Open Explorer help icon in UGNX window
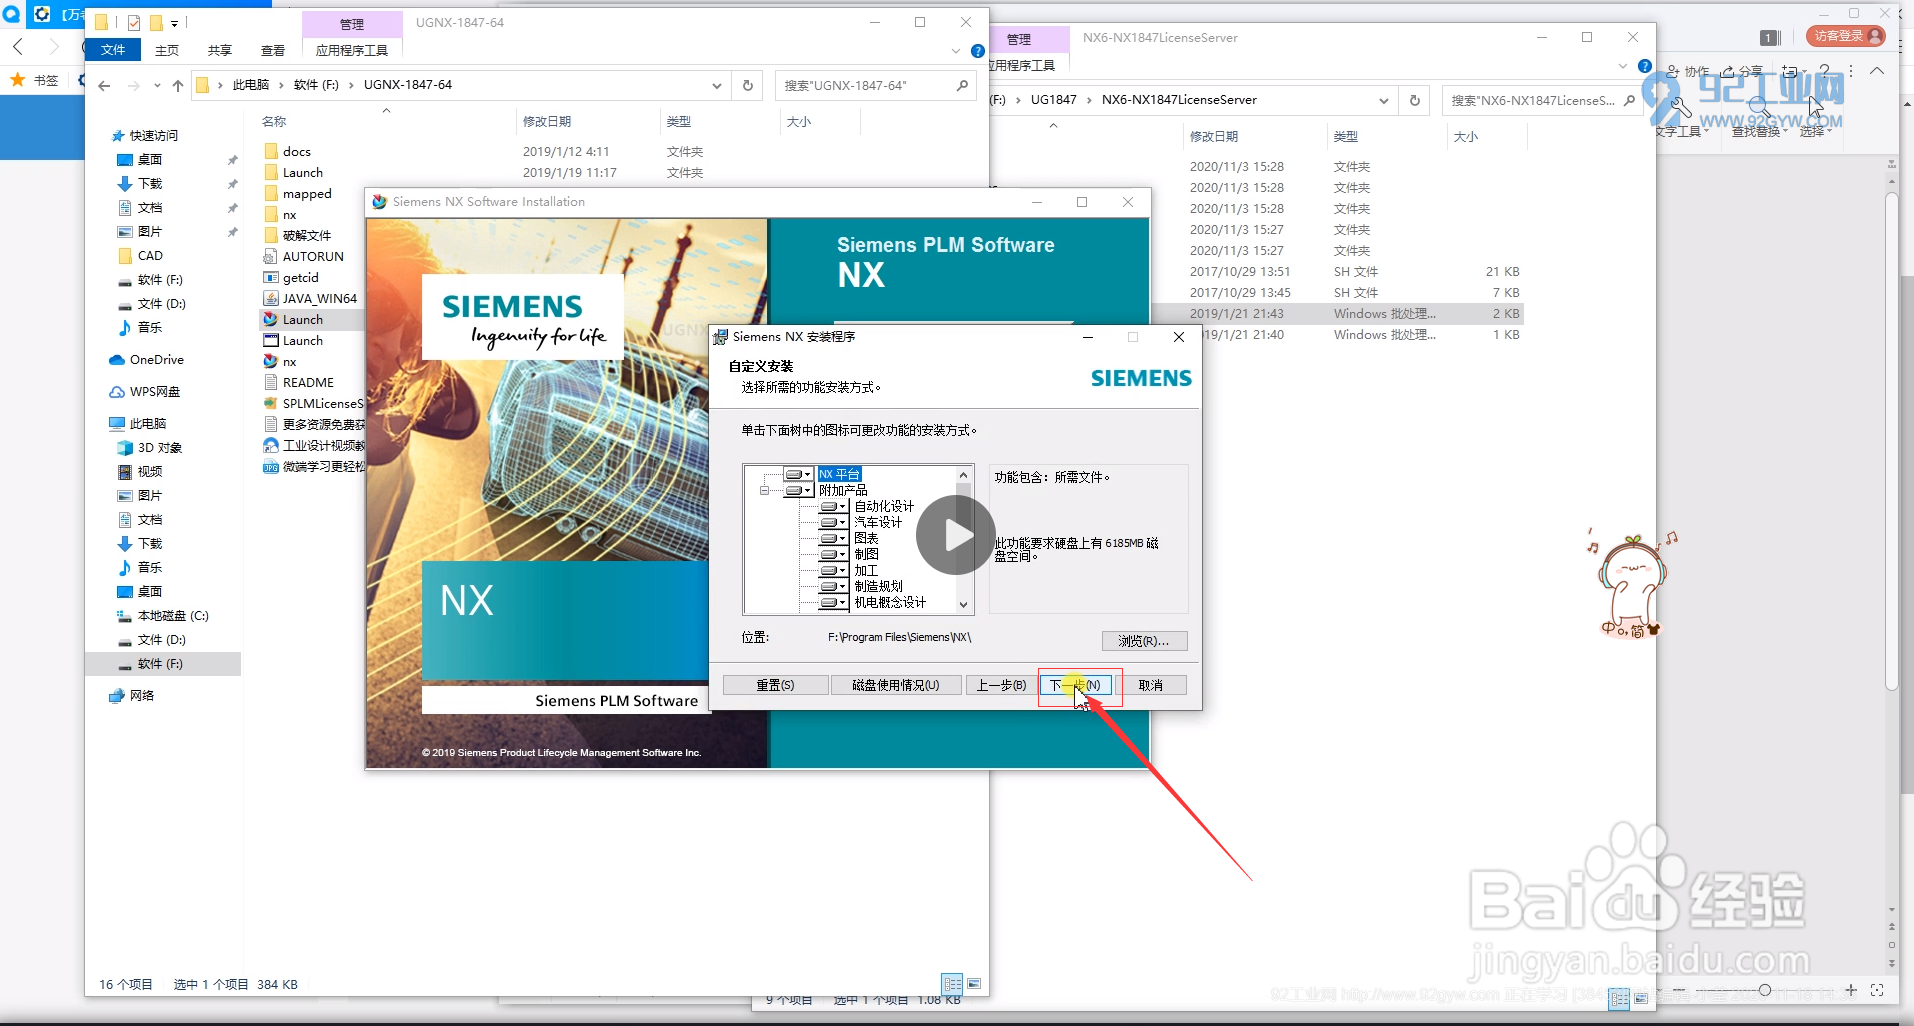The width and height of the screenshot is (1914, 1026). coord(978,51)
